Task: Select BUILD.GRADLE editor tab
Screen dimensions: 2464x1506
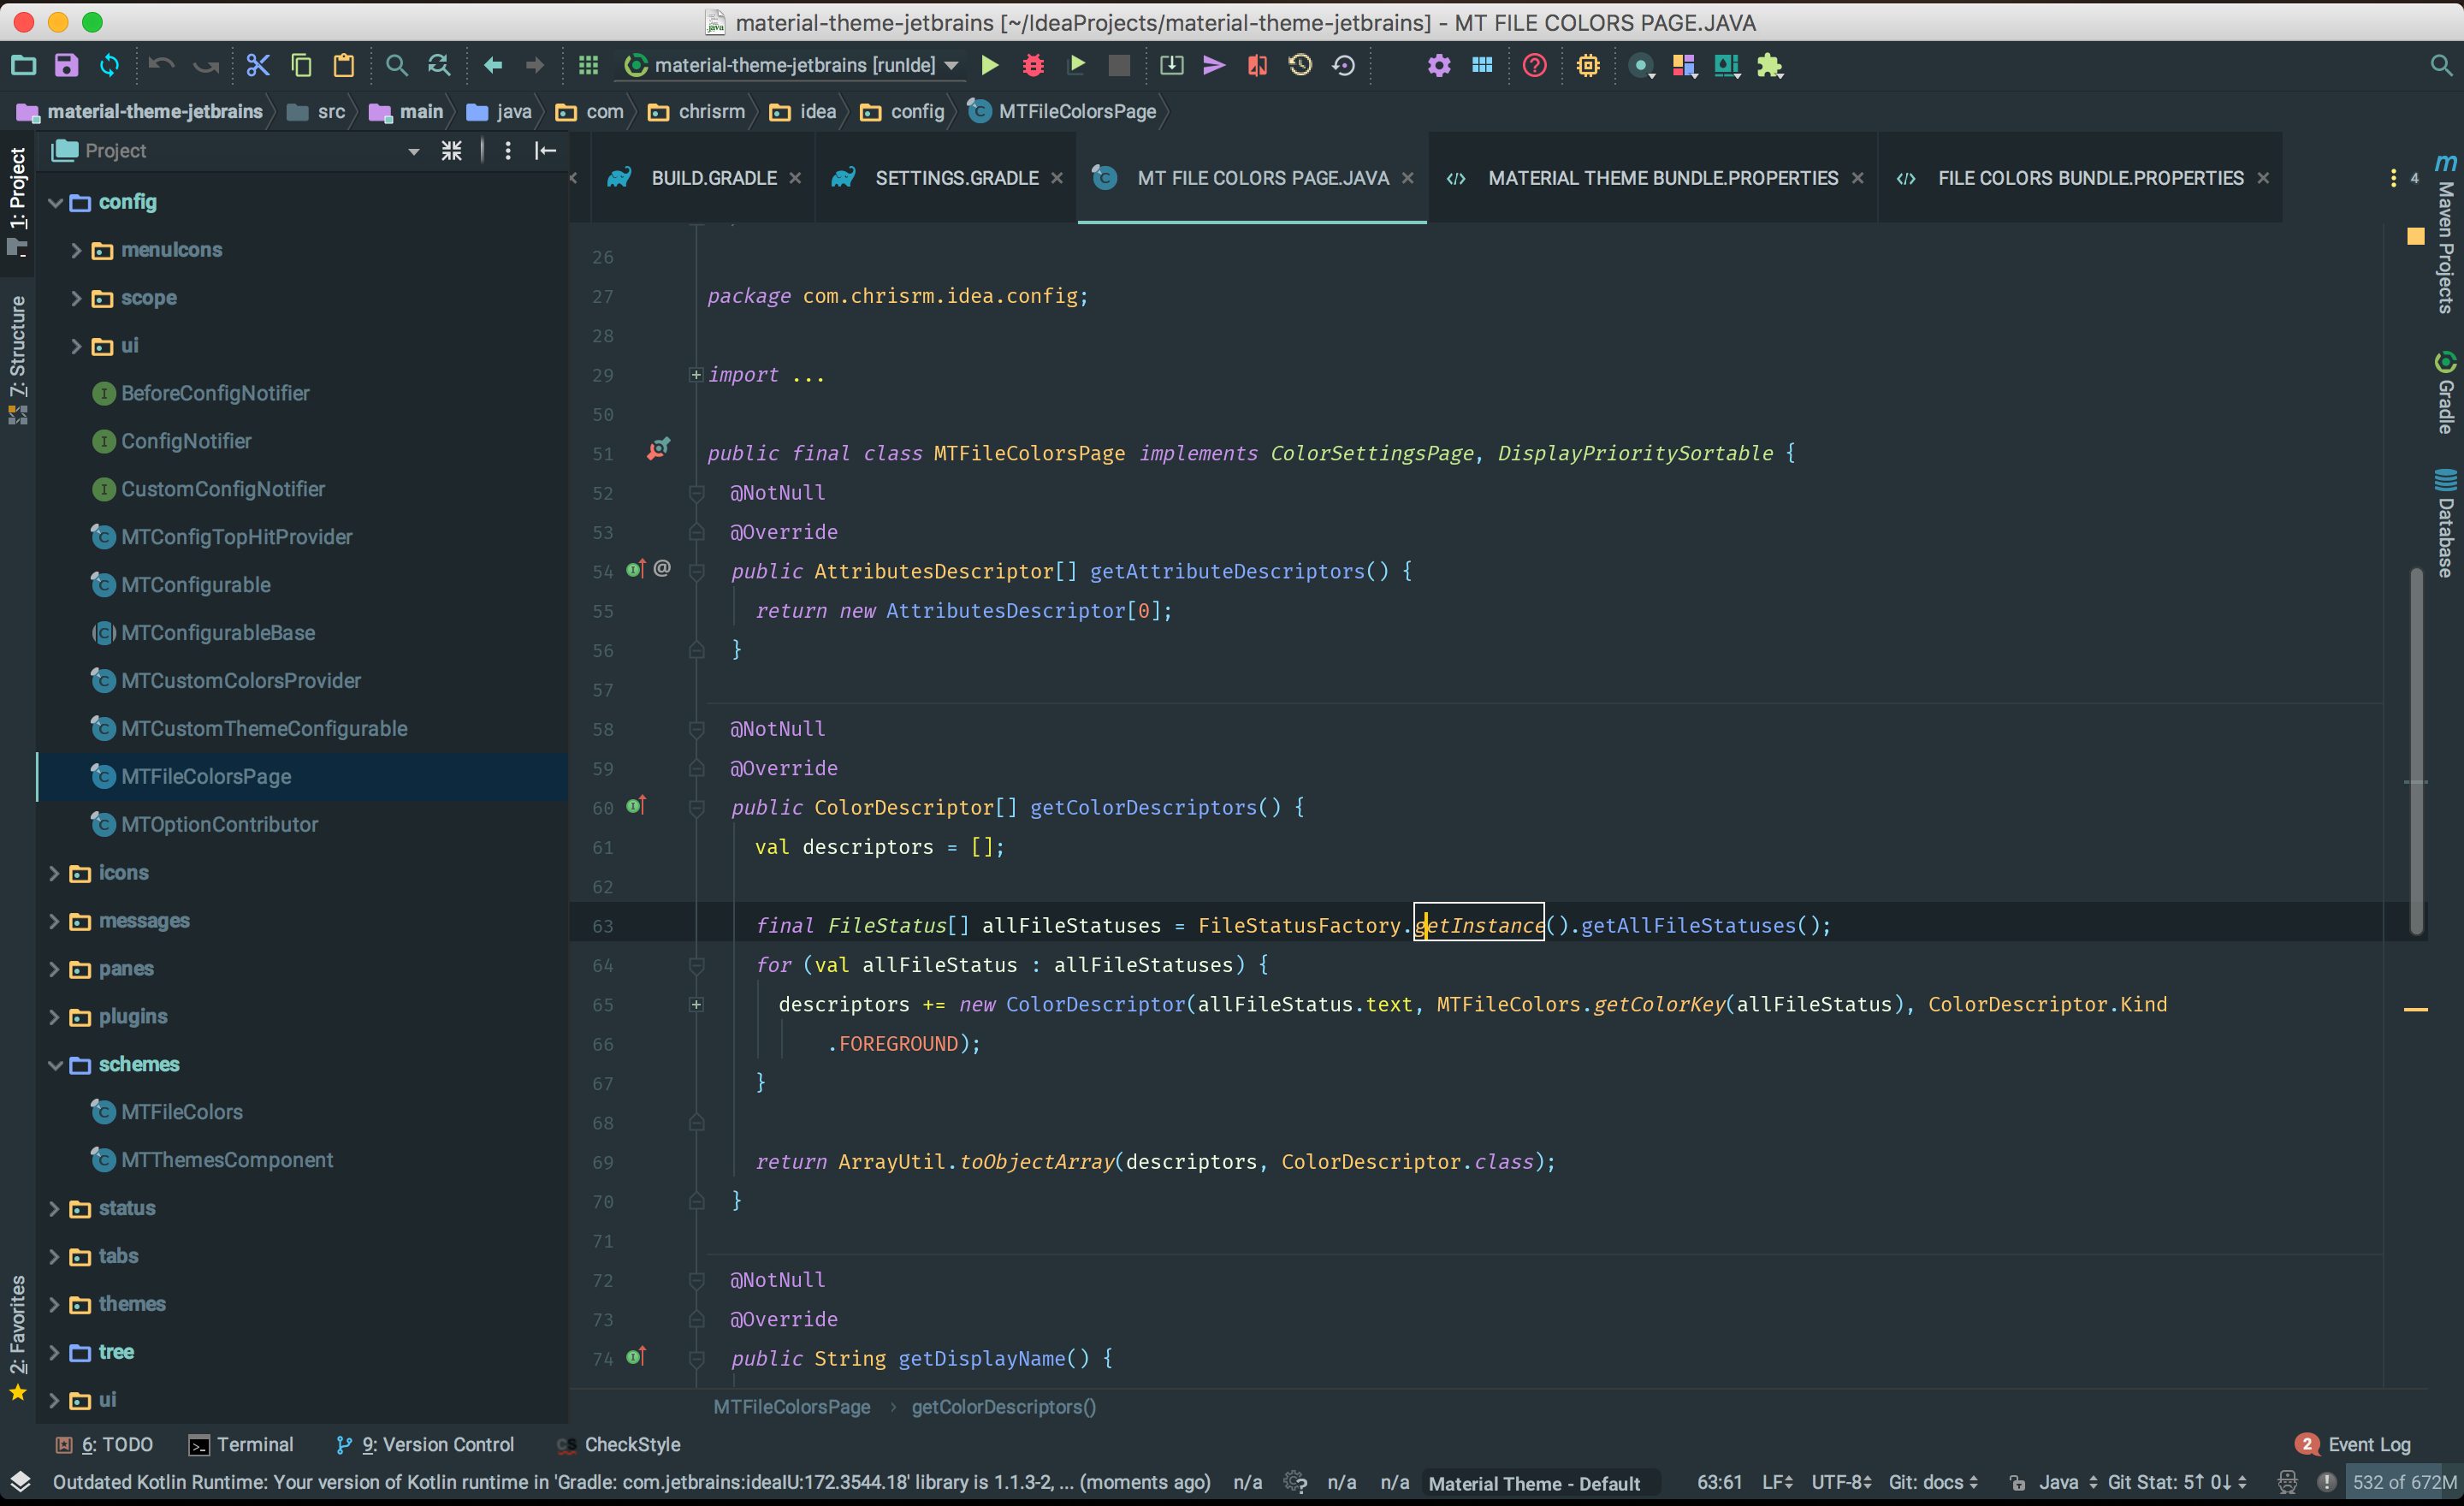Action: (713, 176)
